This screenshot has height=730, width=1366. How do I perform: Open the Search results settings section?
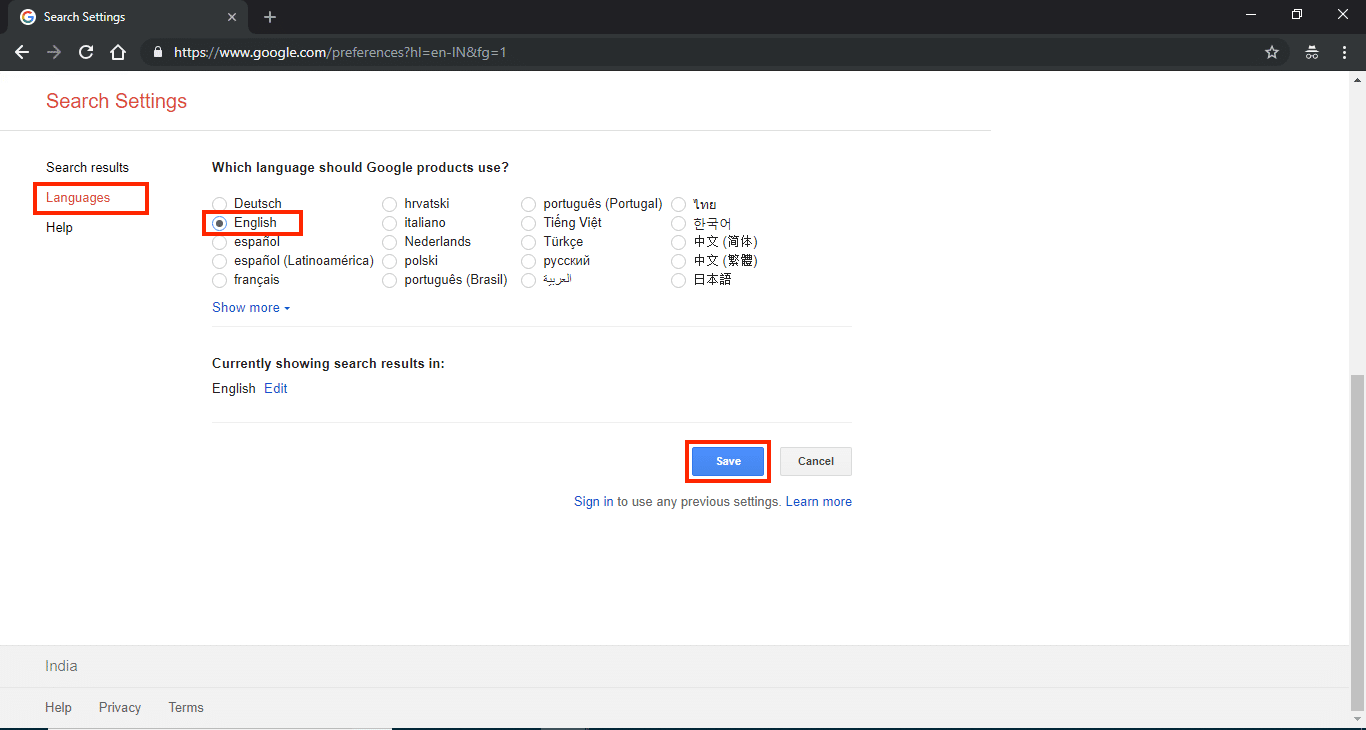pyautogui.click(x=87, y=167)
